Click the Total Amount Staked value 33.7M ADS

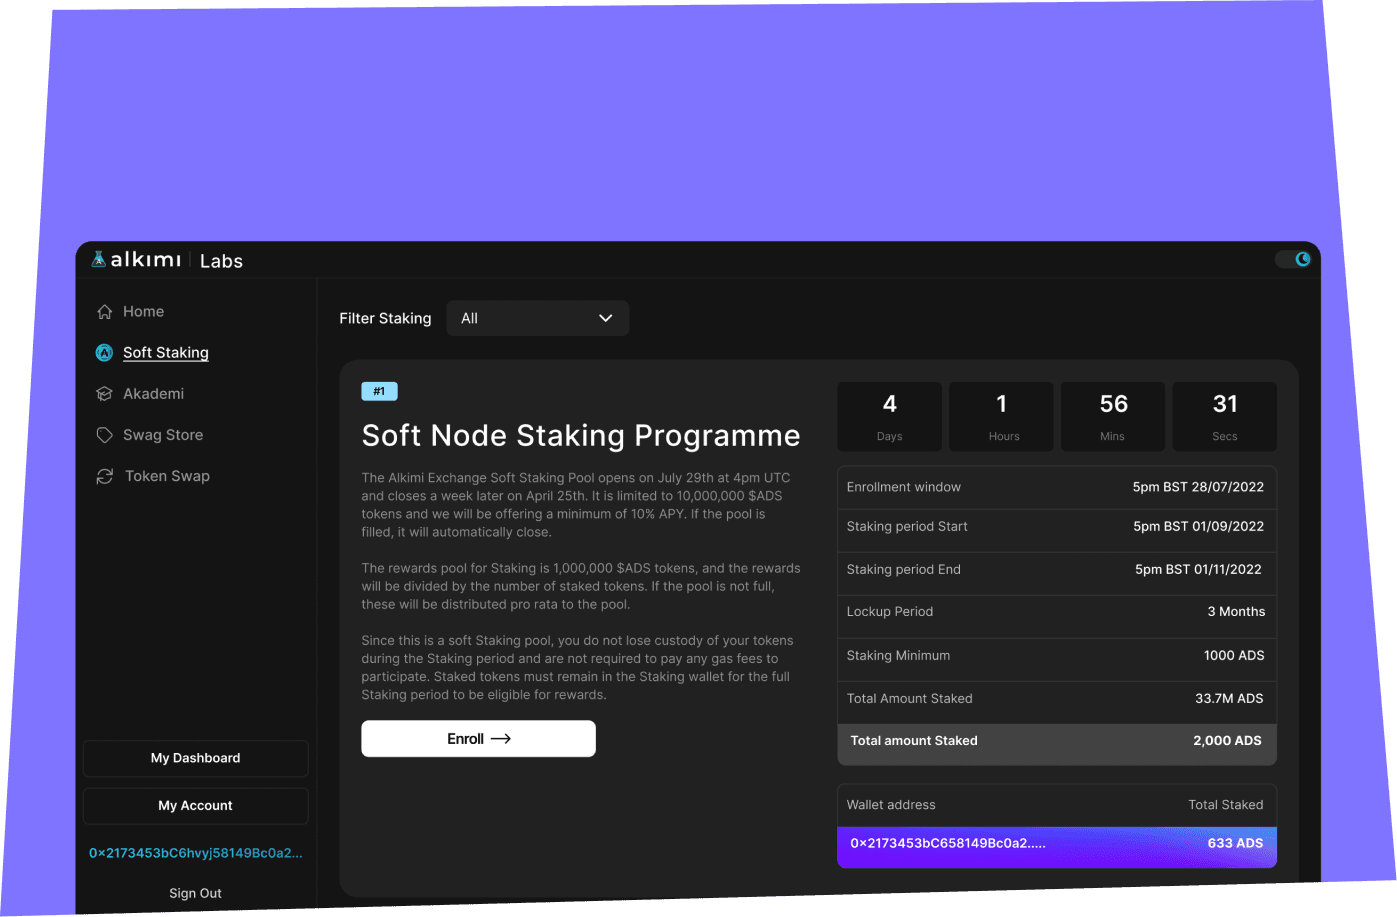1229,698
